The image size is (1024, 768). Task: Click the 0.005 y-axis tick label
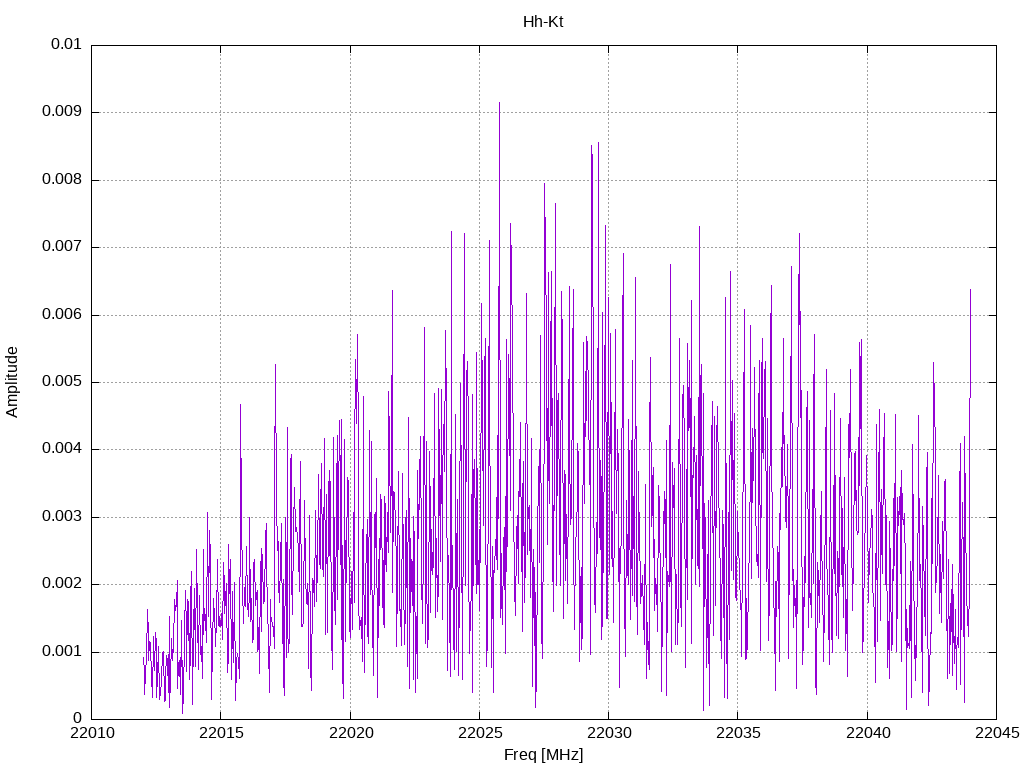pyautogui.click(x=62, y=382)
